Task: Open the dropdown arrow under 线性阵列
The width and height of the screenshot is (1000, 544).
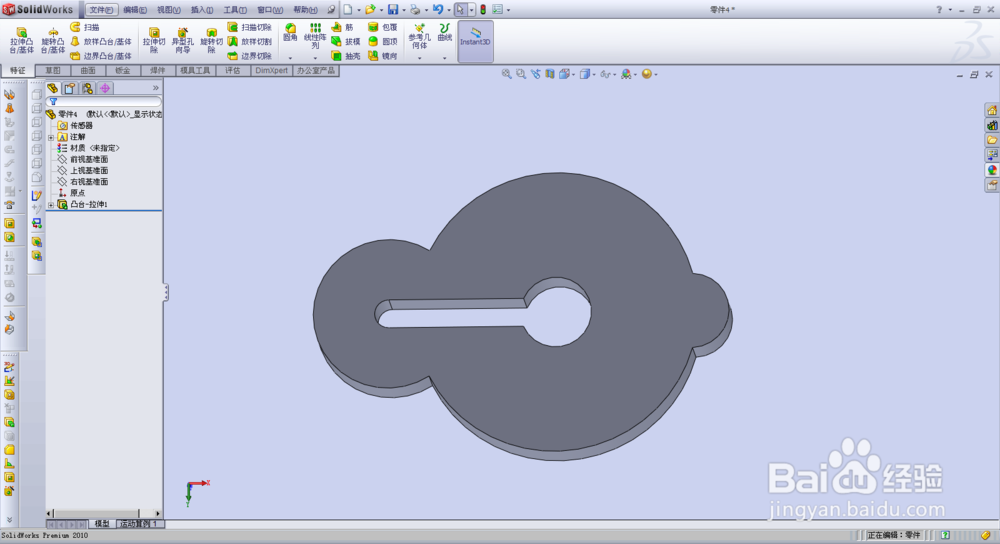Action: 315,58
